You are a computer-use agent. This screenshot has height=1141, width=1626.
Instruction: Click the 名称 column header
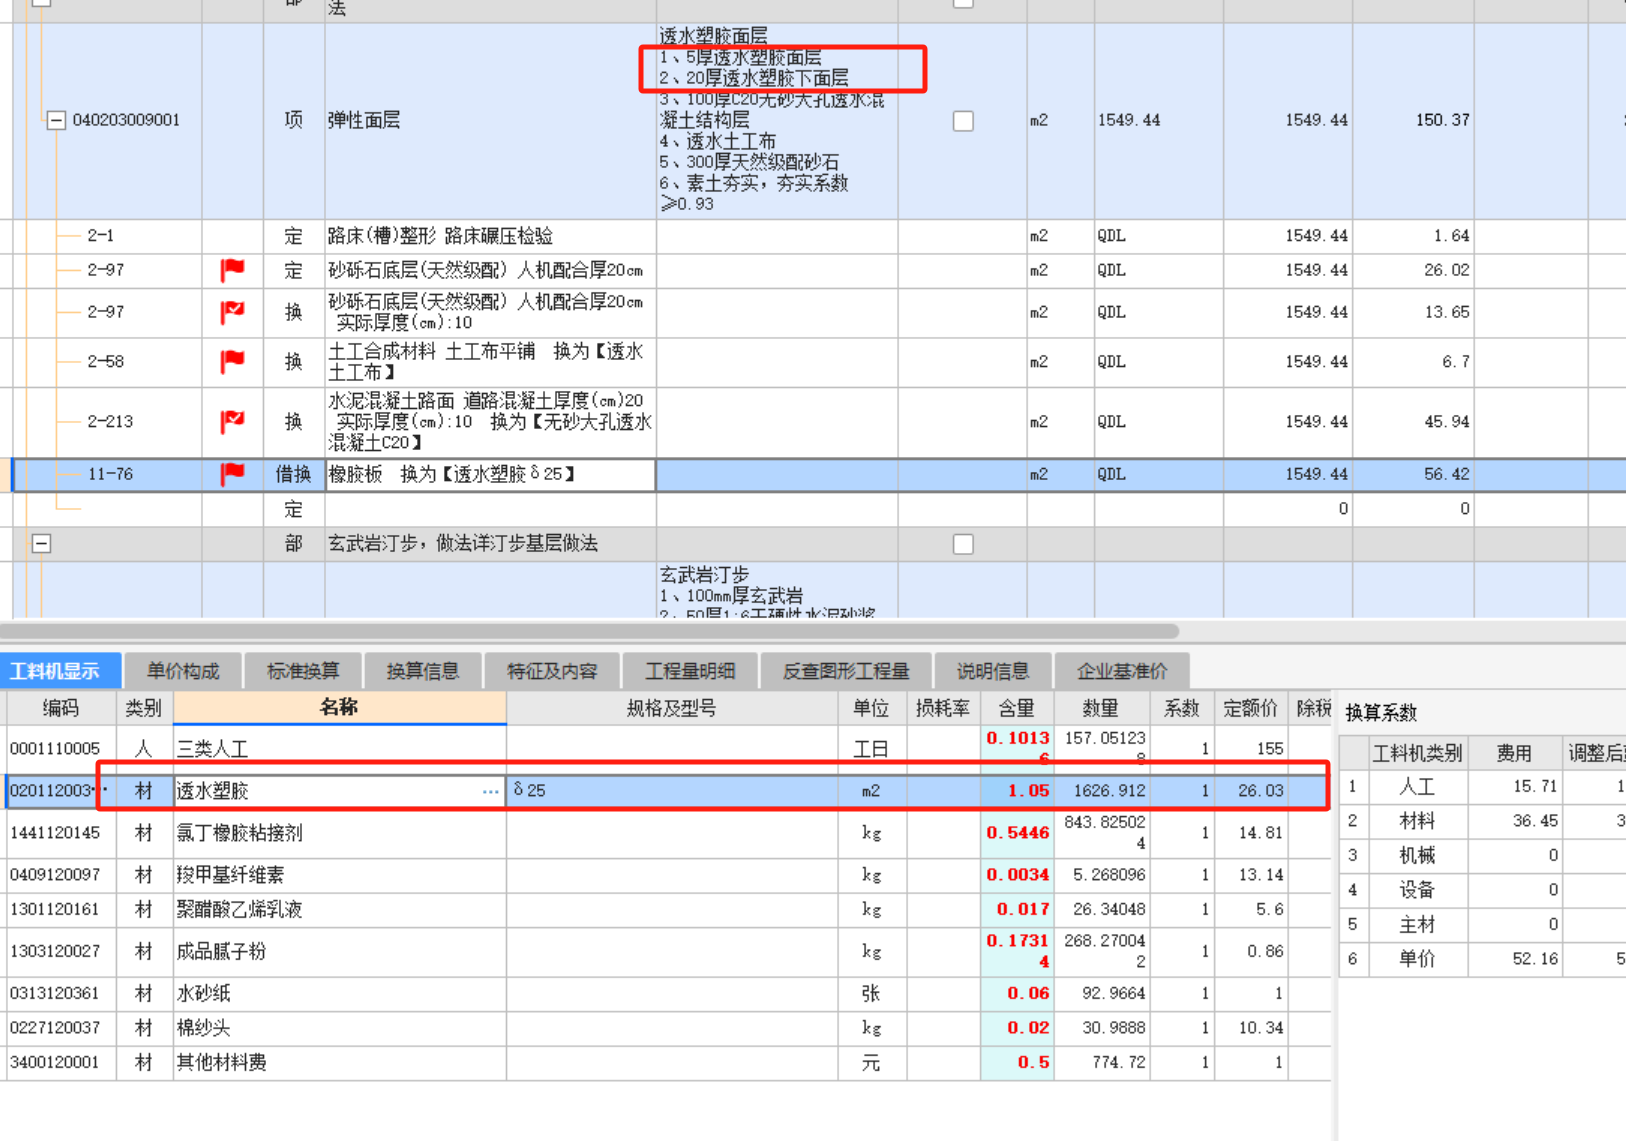(x=339, y=708)
